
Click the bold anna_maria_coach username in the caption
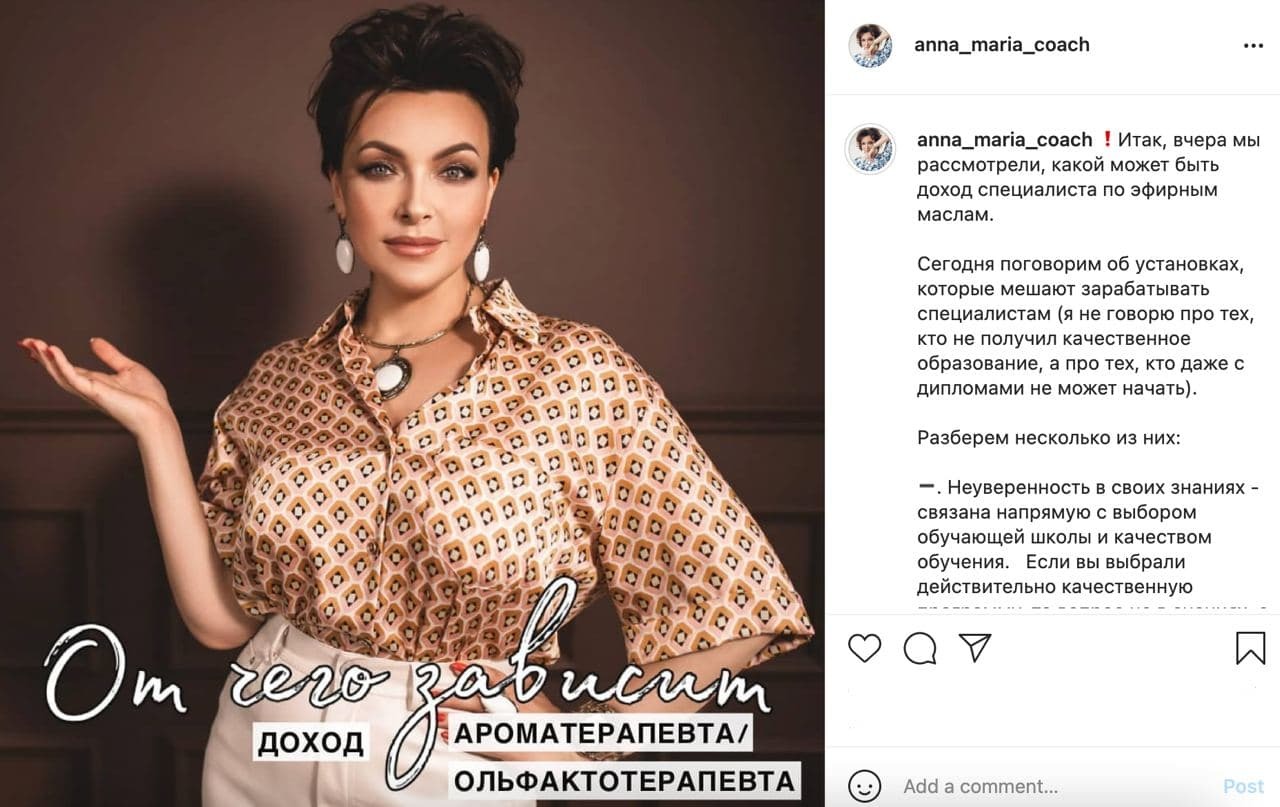[1005, 140]
